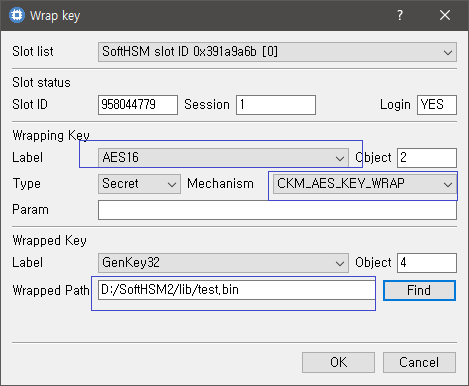This screenshot has width=469, height=386.
Task: Click the help question mark button
Action: pyautogui.click(x=400, y=15)
